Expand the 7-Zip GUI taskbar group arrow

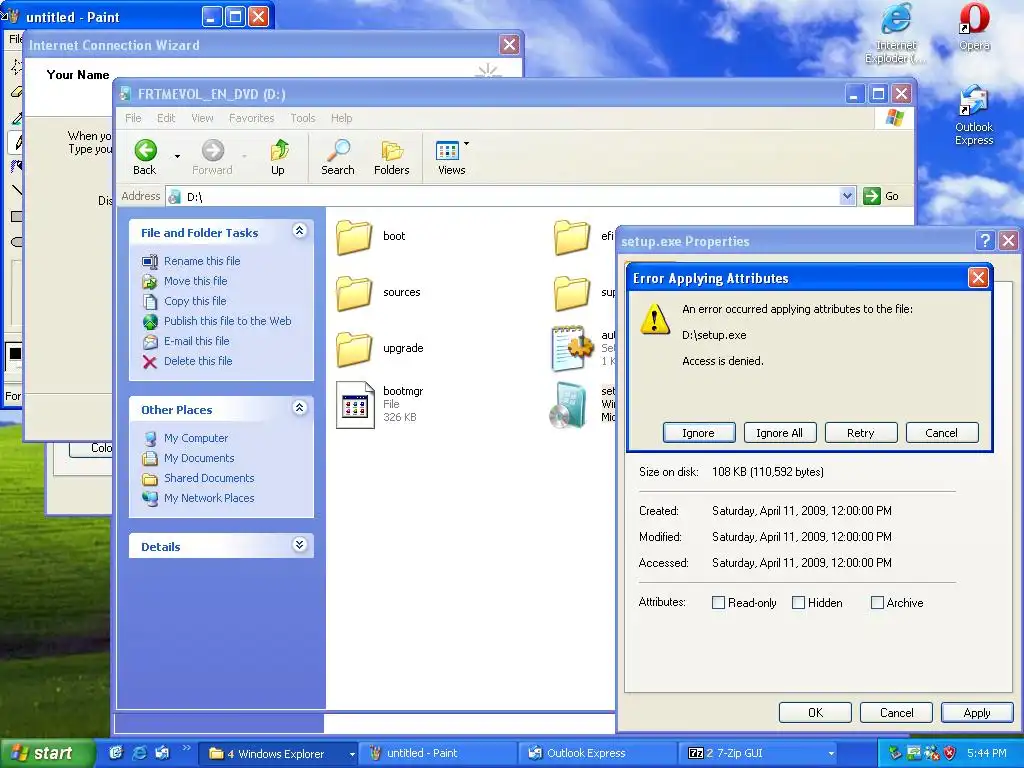pyautogui.click(x=831, y=754)
